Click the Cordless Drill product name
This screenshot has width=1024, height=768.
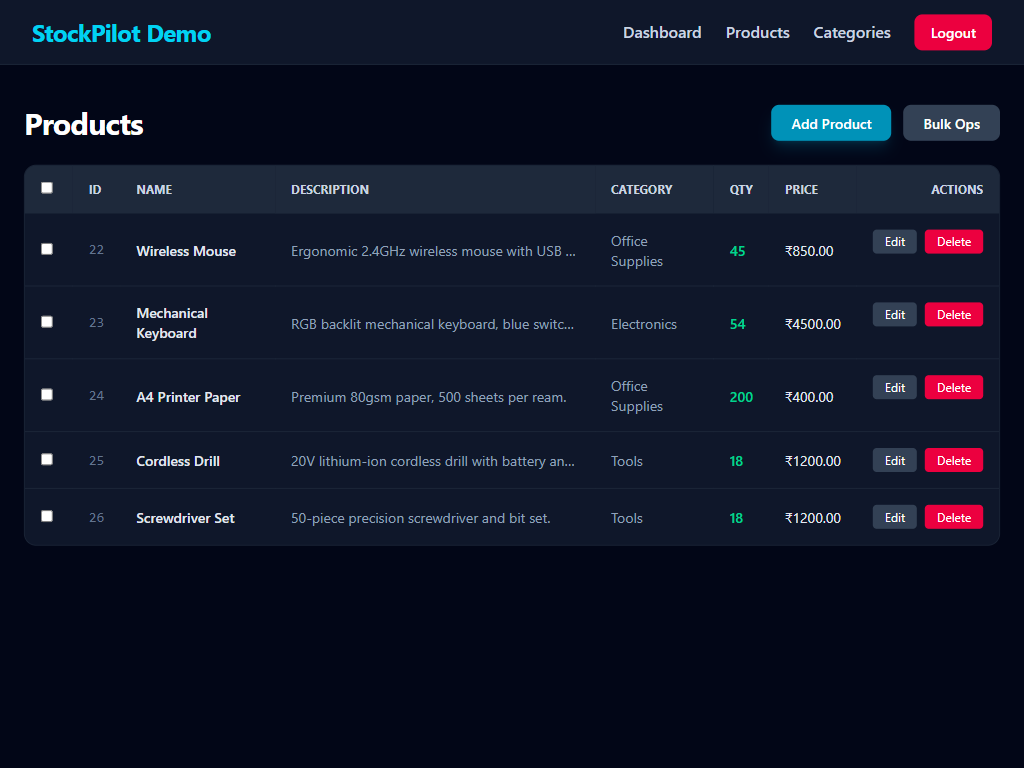(x=178, y=461)
